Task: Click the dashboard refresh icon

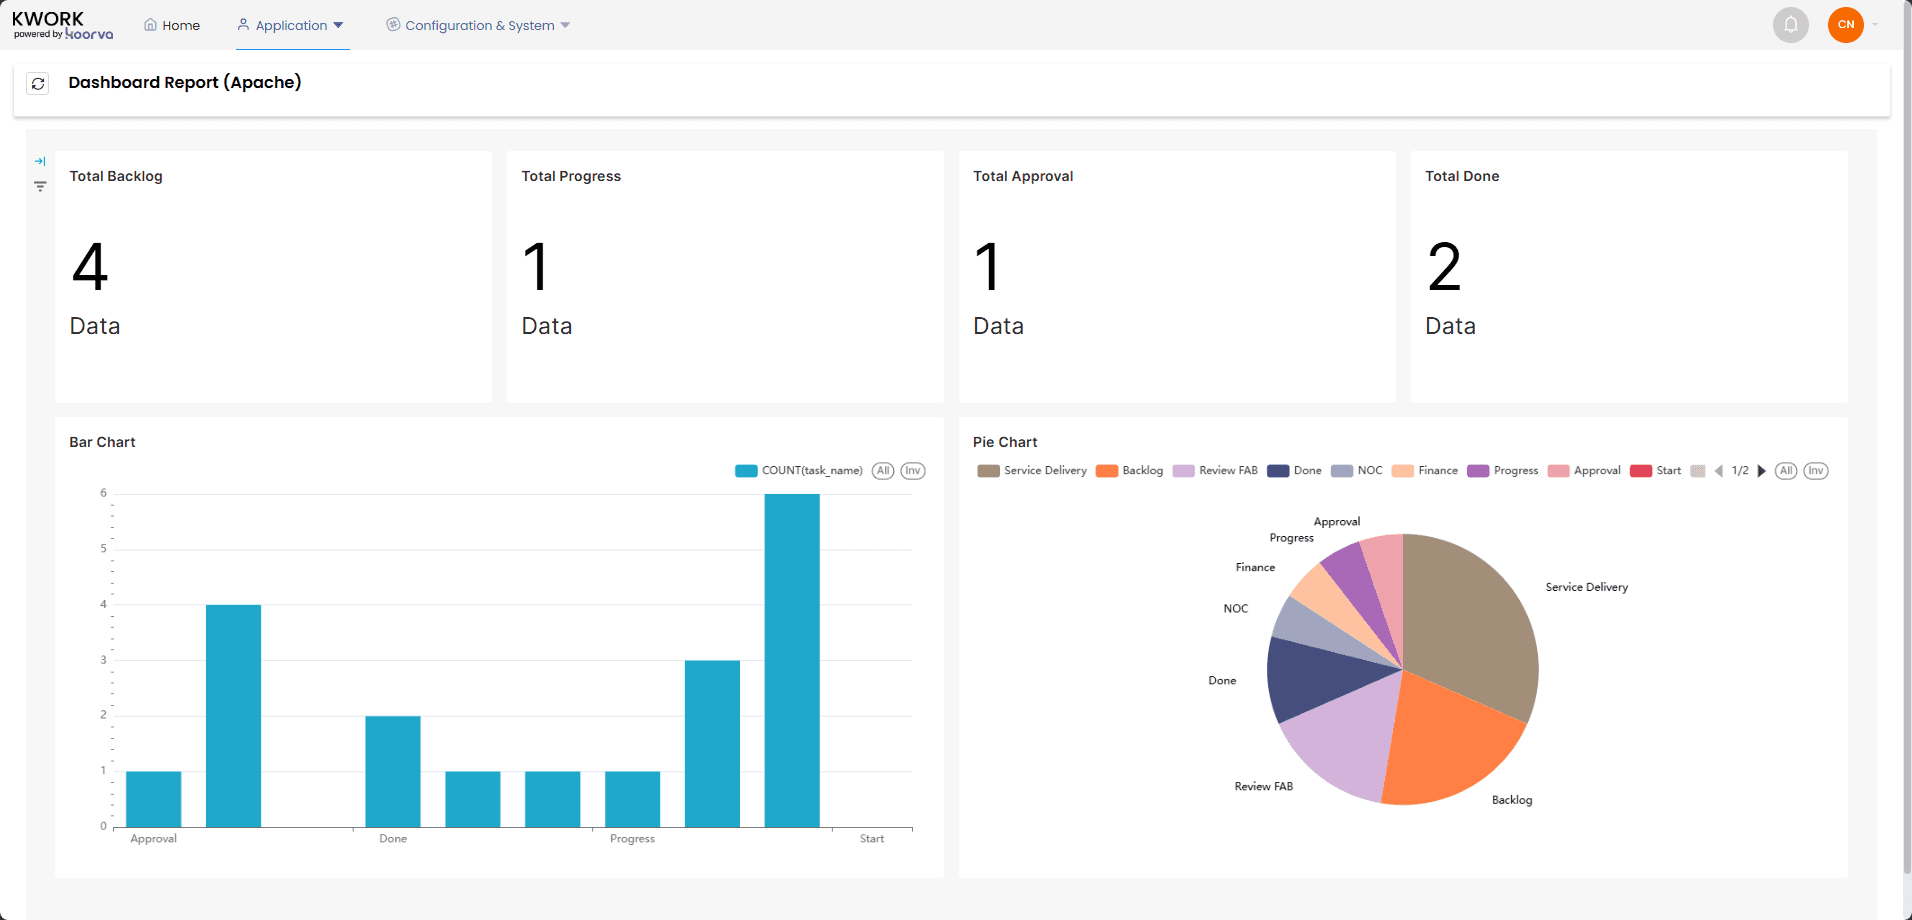Action: (38, 84)
